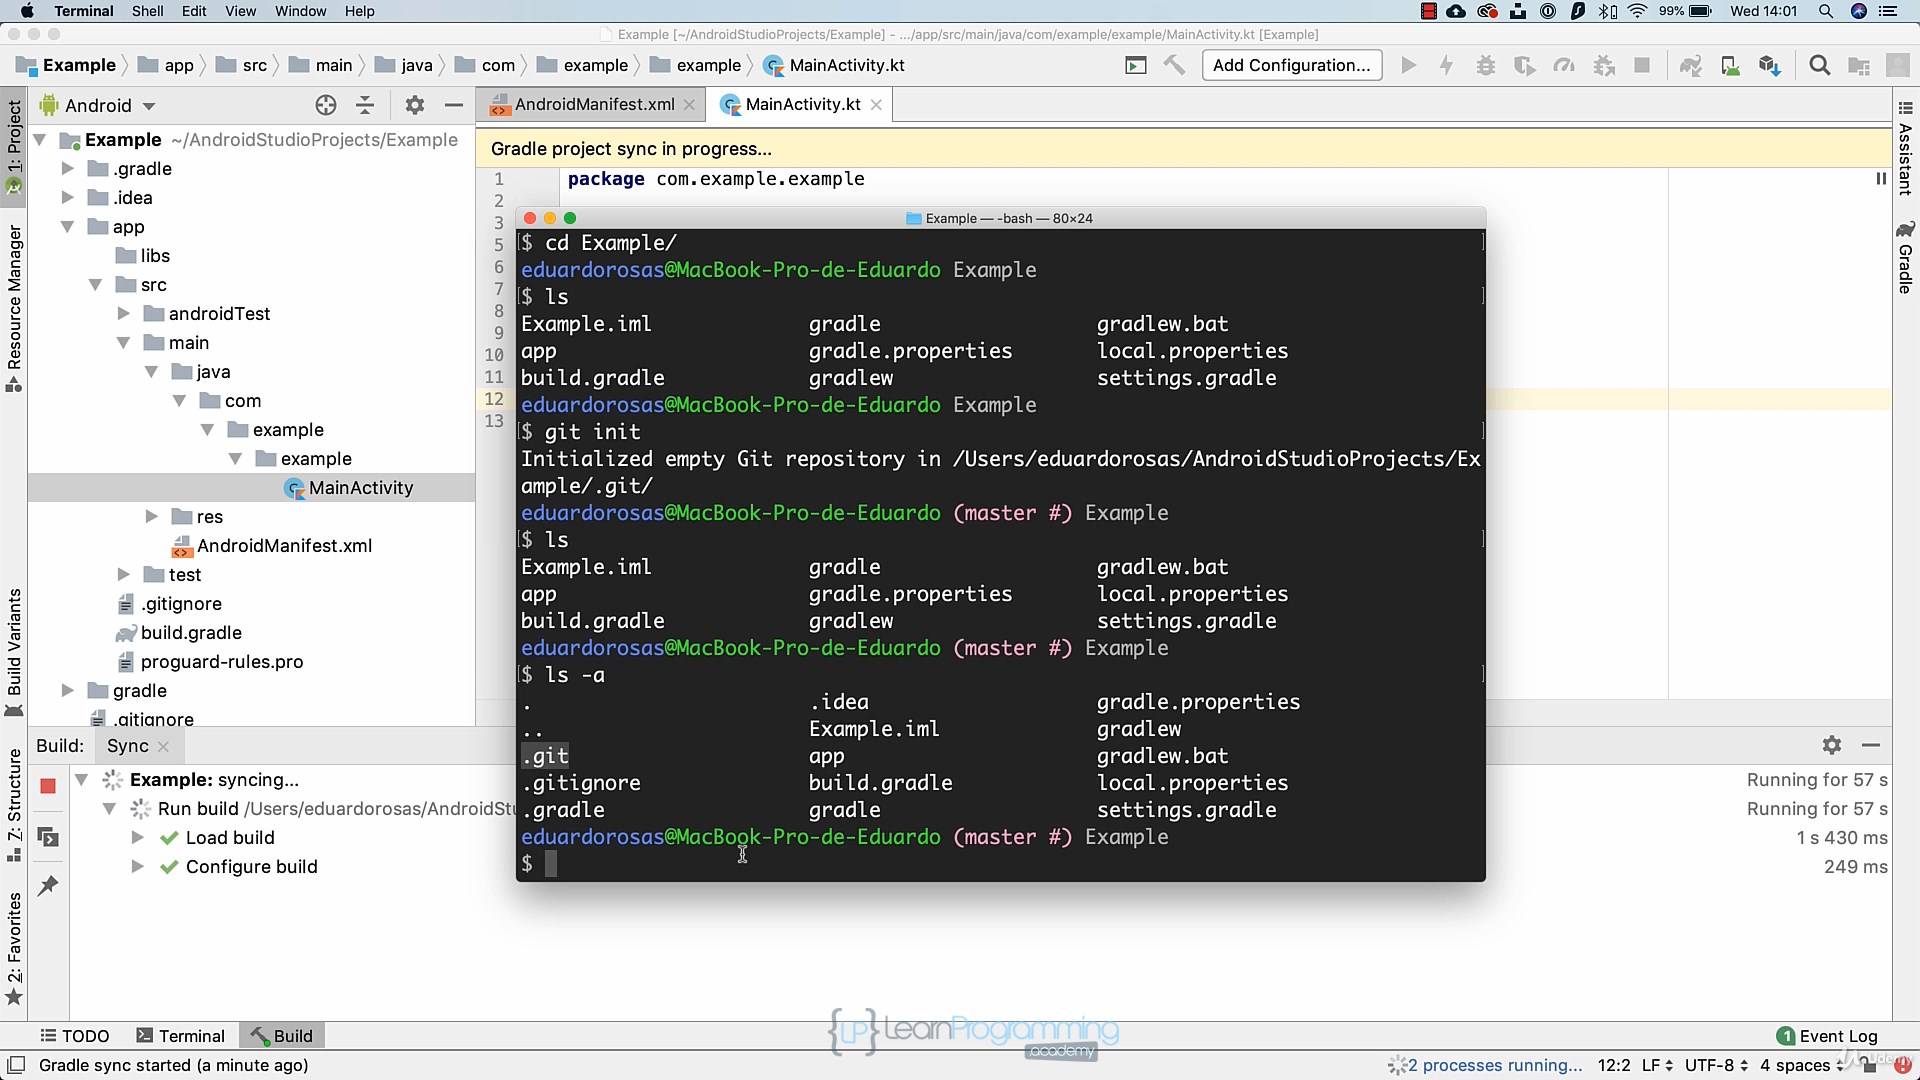Stop the build with red square icon
Image resolution: width=1920 pixels, height=1080 pixels.
(48, 786)
